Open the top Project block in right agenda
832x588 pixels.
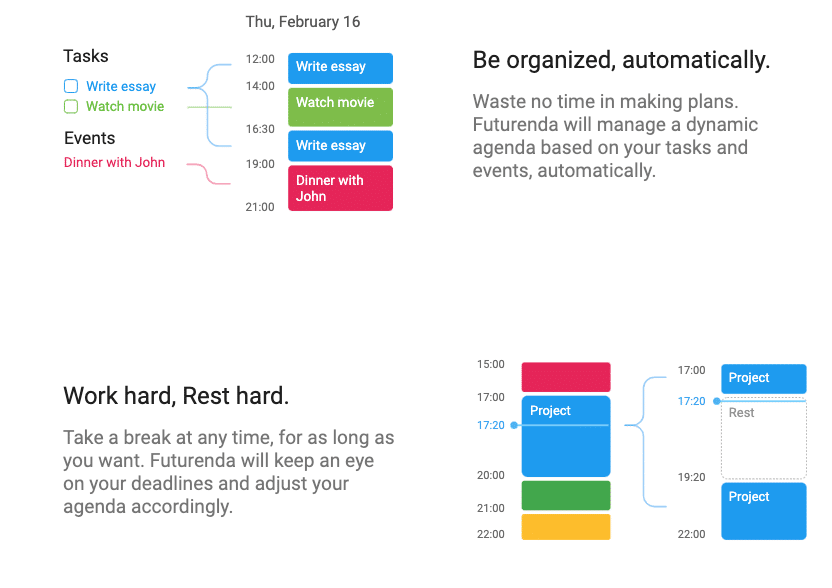[764, 378]
